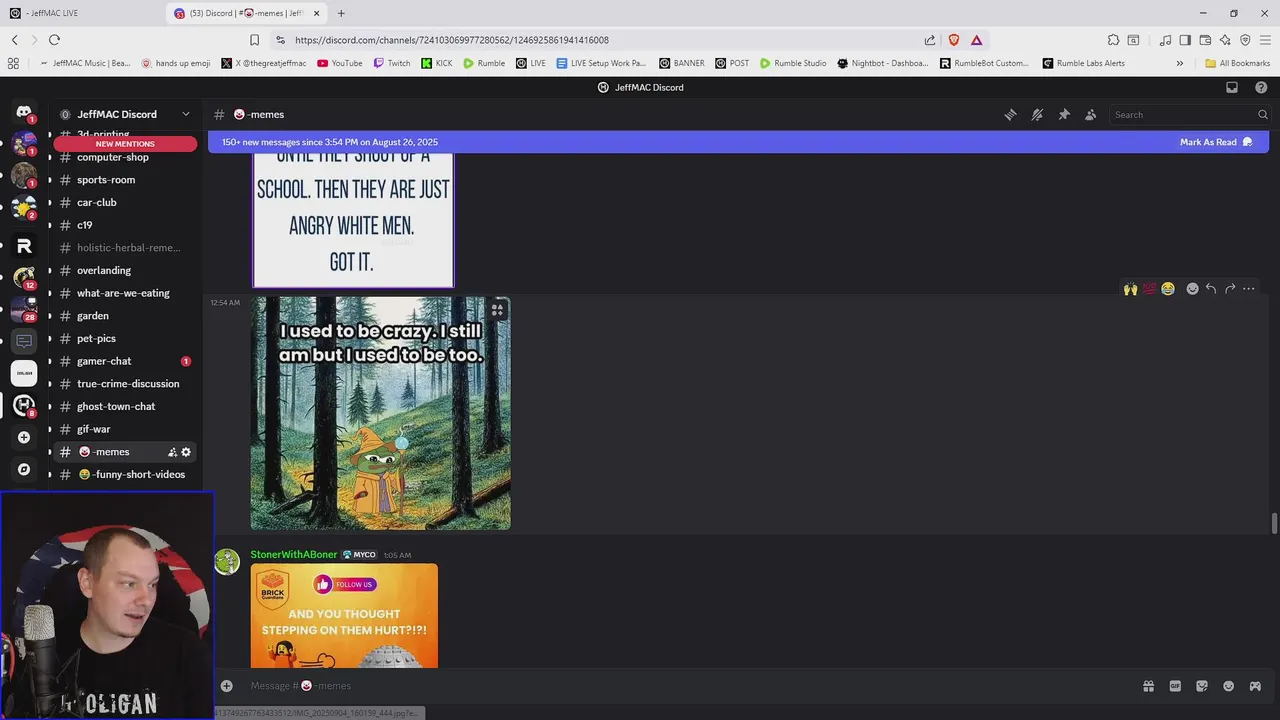Click the StonerWithABoner username
This screenshot has width=1280, height=720.
click(294, 555)
